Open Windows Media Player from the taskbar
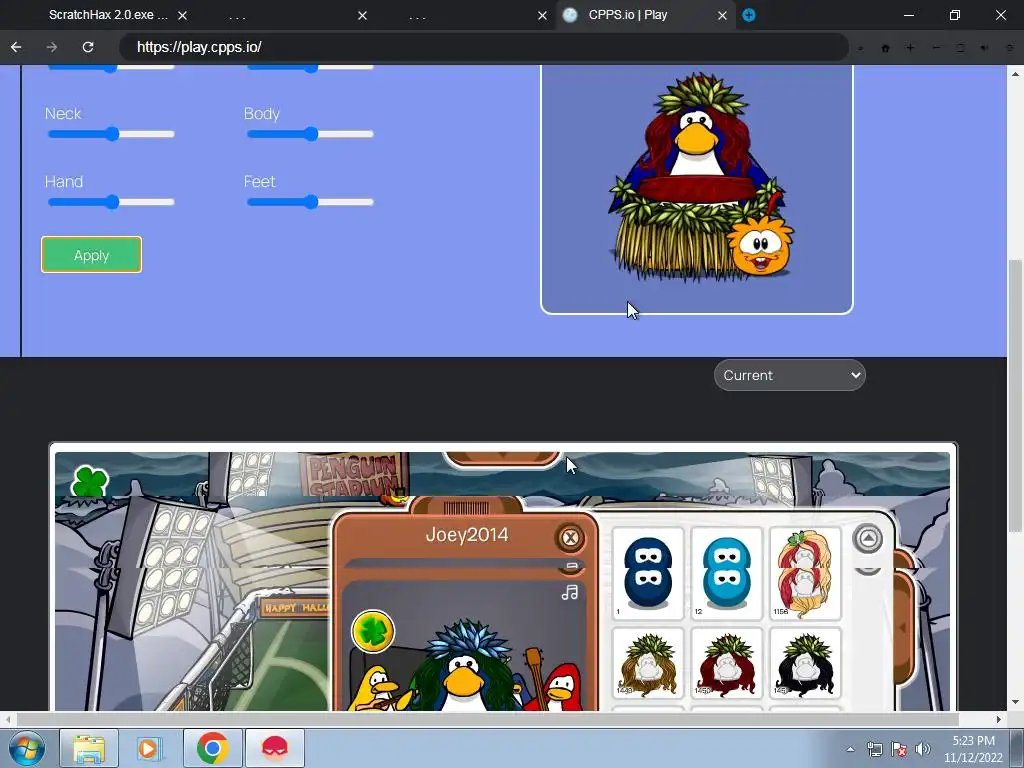The image size is (1024, 768). point(150,748)
